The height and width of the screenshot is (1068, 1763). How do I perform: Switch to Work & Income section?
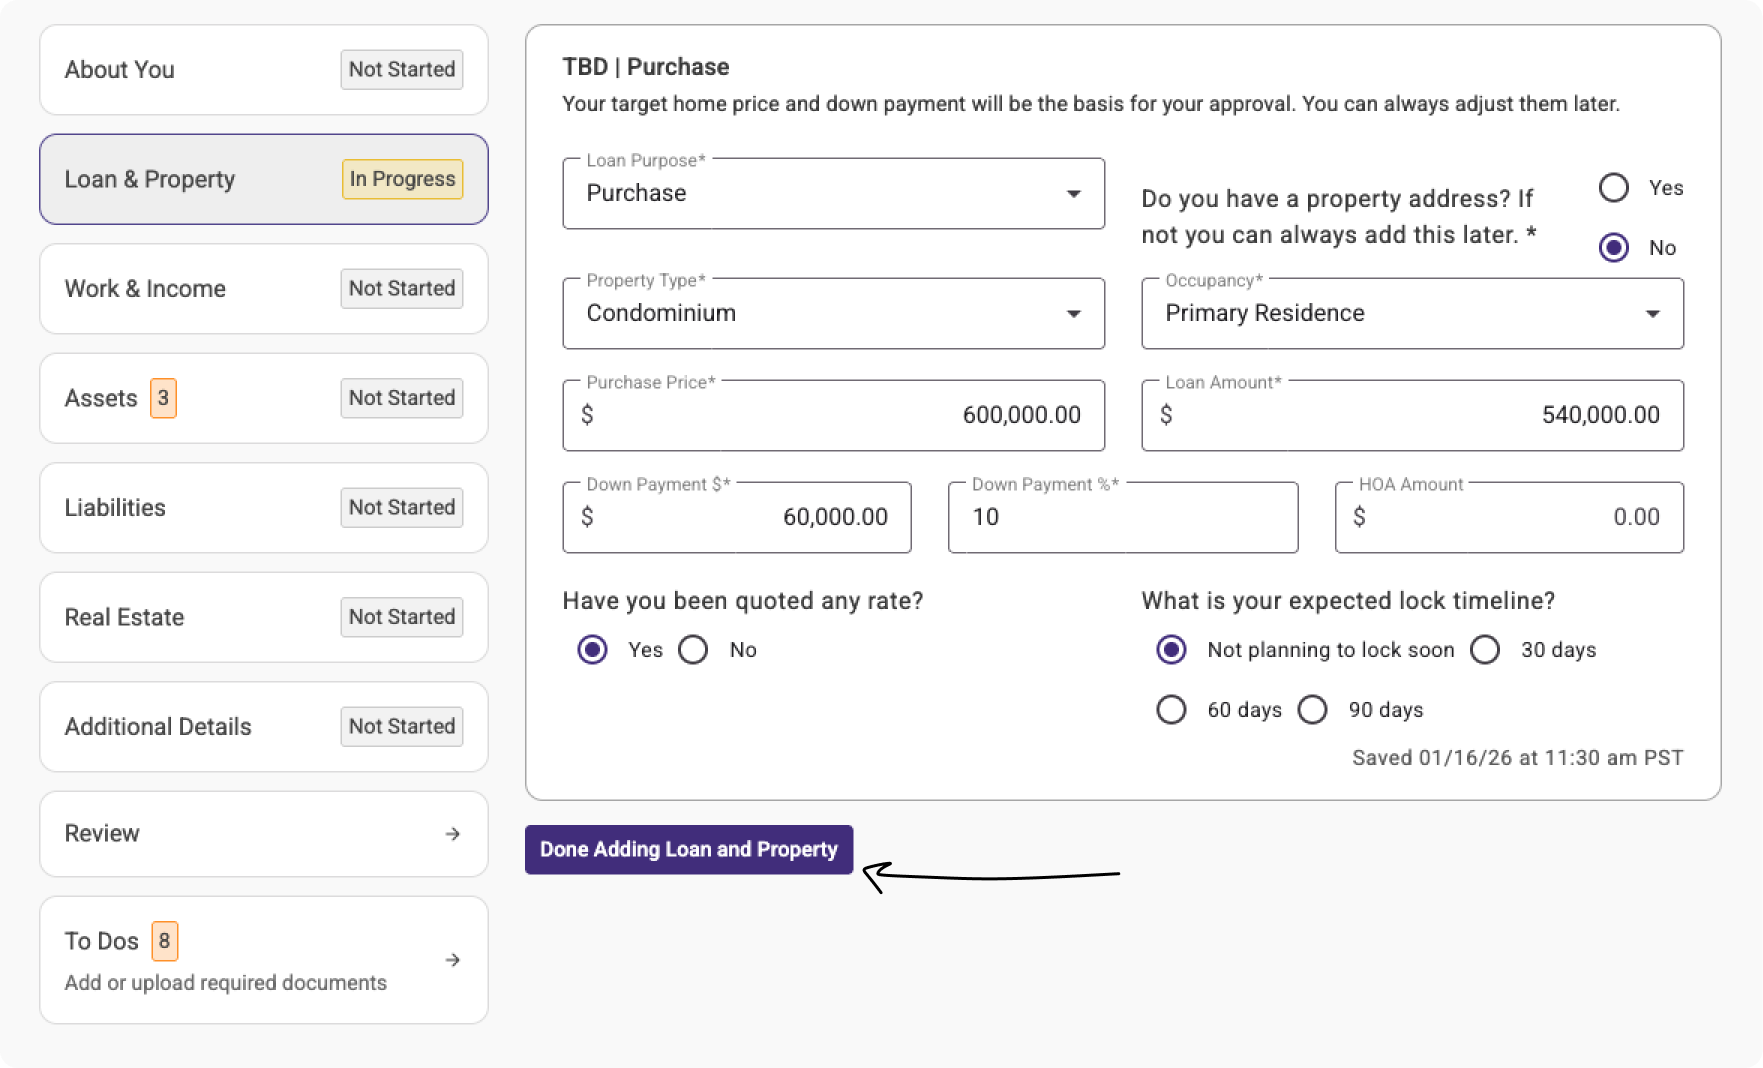263,289
